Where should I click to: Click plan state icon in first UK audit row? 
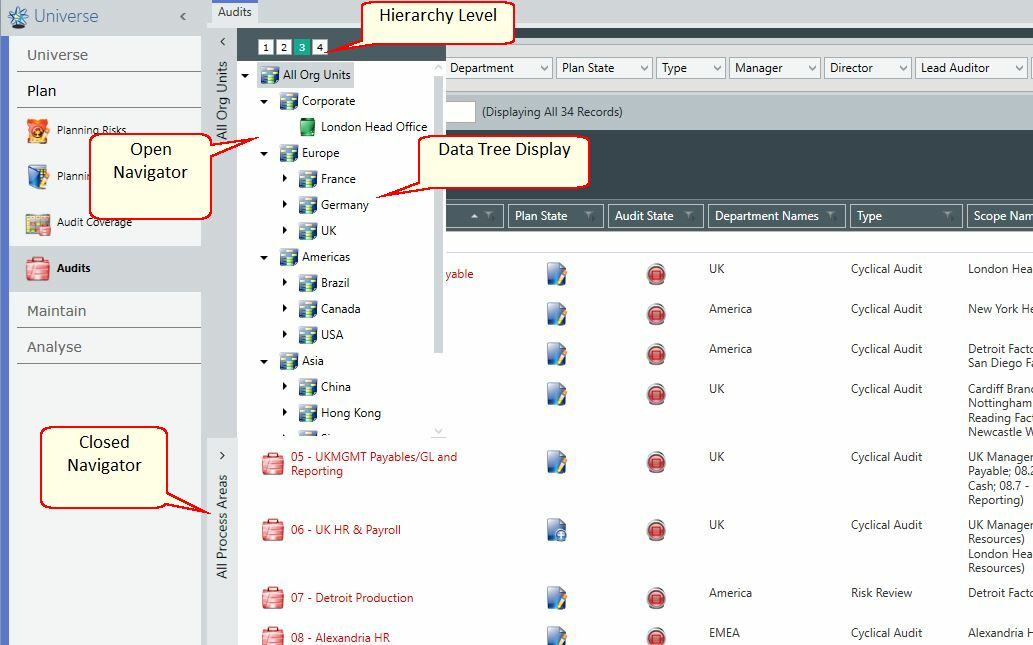coord(557,274)
